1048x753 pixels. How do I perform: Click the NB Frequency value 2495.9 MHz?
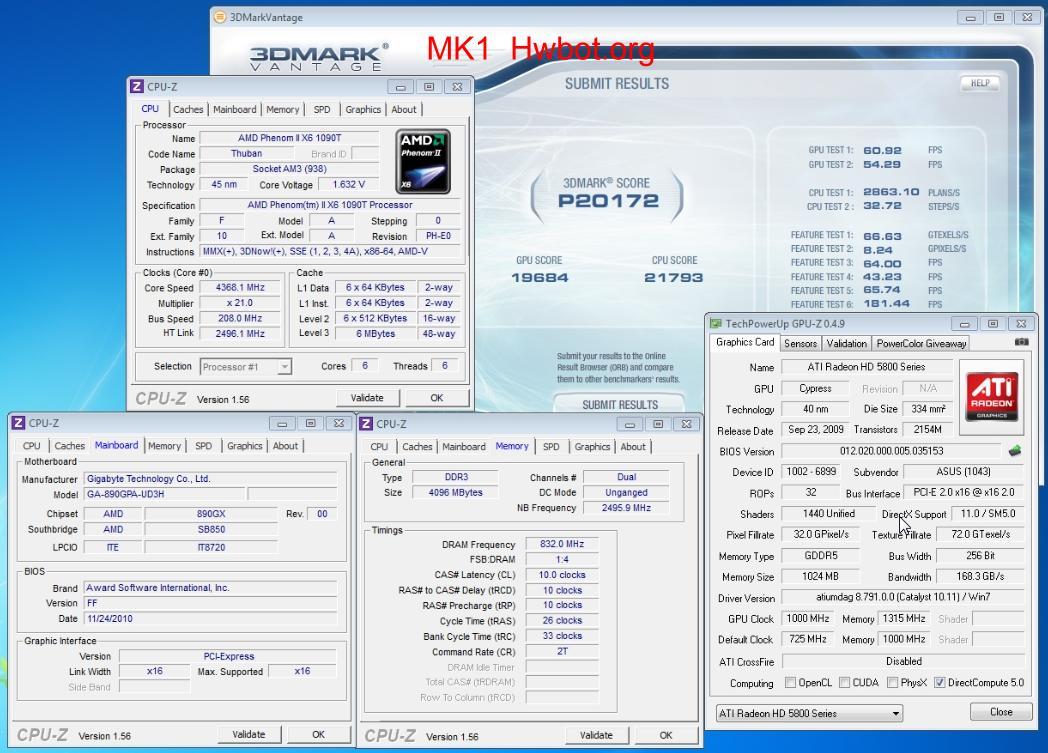tap(626, 508)
